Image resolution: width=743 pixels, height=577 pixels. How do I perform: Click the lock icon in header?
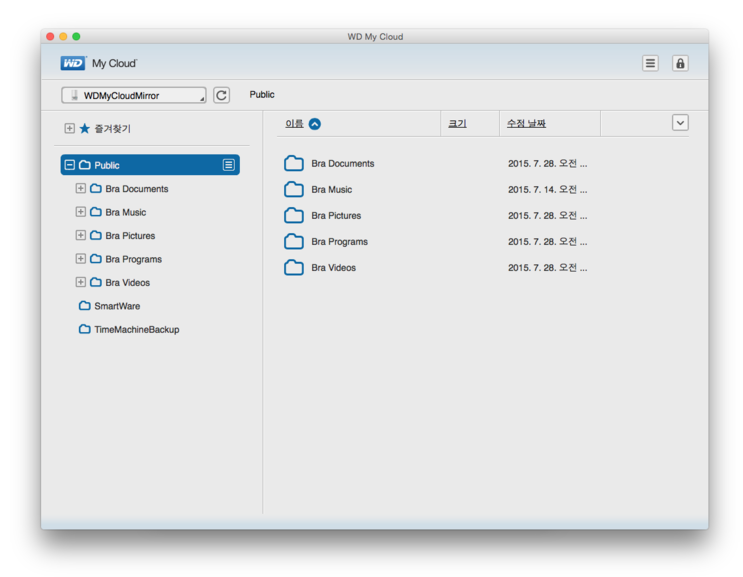click(680, 63)
